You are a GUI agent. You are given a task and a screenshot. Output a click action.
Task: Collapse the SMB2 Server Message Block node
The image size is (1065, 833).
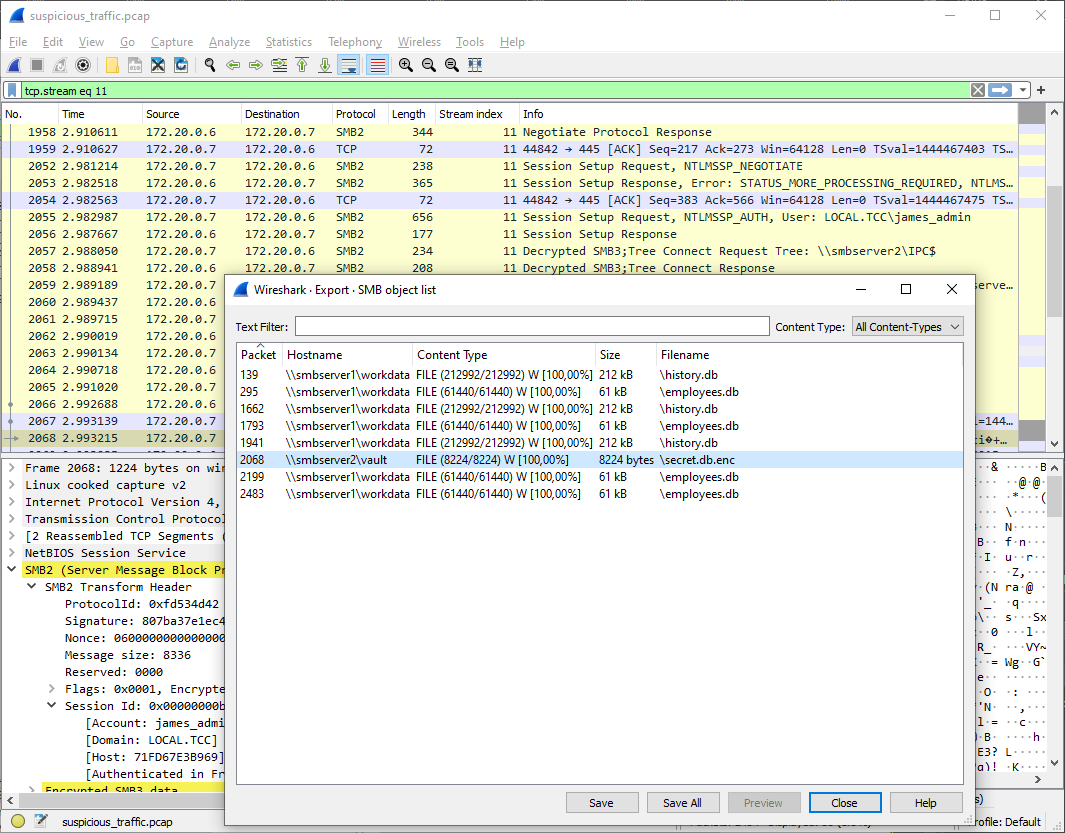point(12,569)
